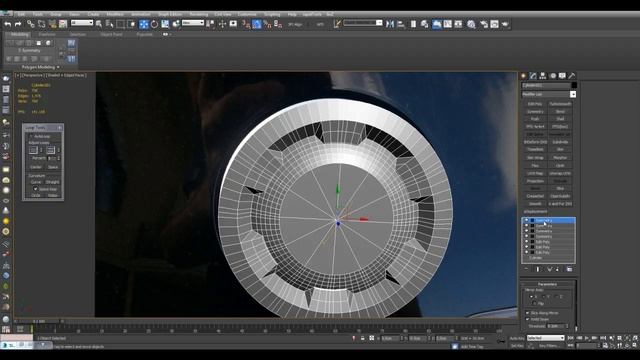640x360 pixels.
Task: Click the teapot Render icon
Action: (x=505, y=24)
